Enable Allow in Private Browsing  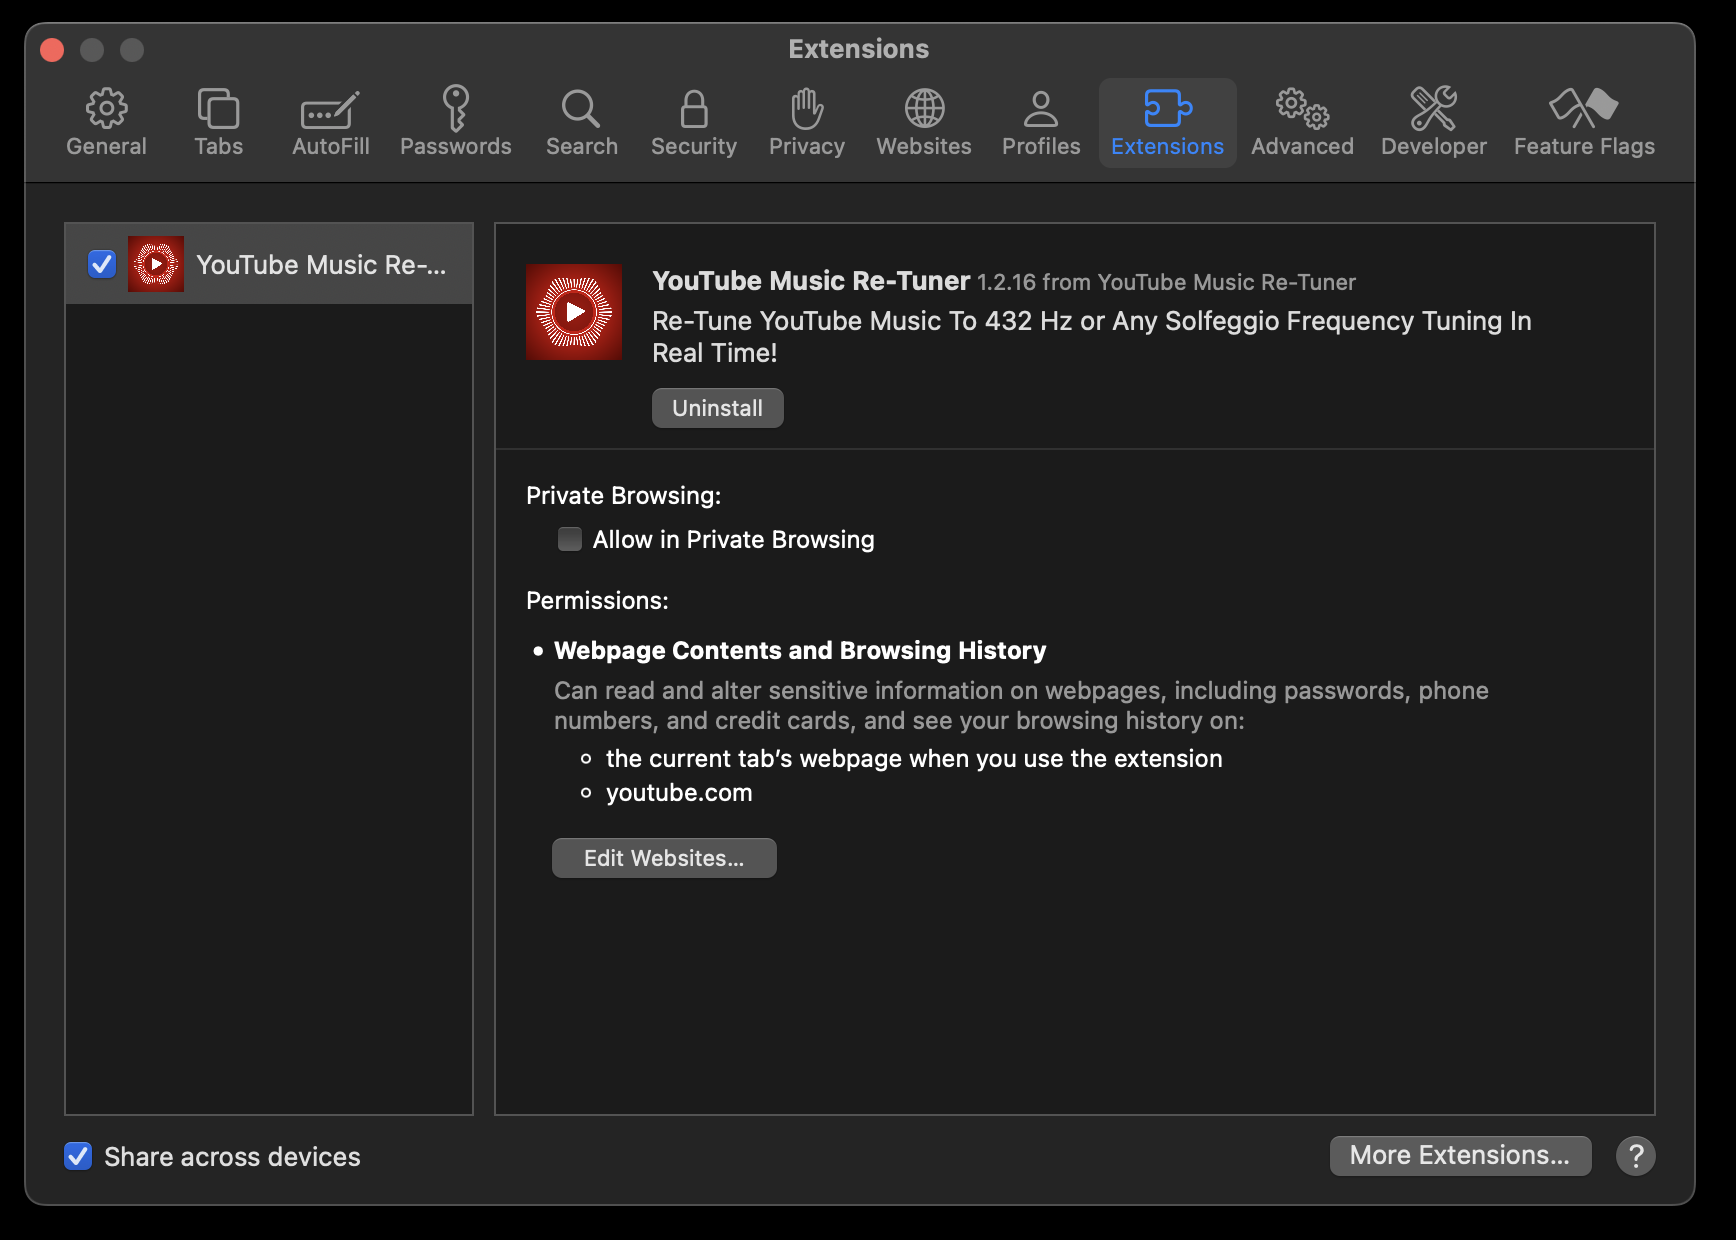(x=570, y=540)
